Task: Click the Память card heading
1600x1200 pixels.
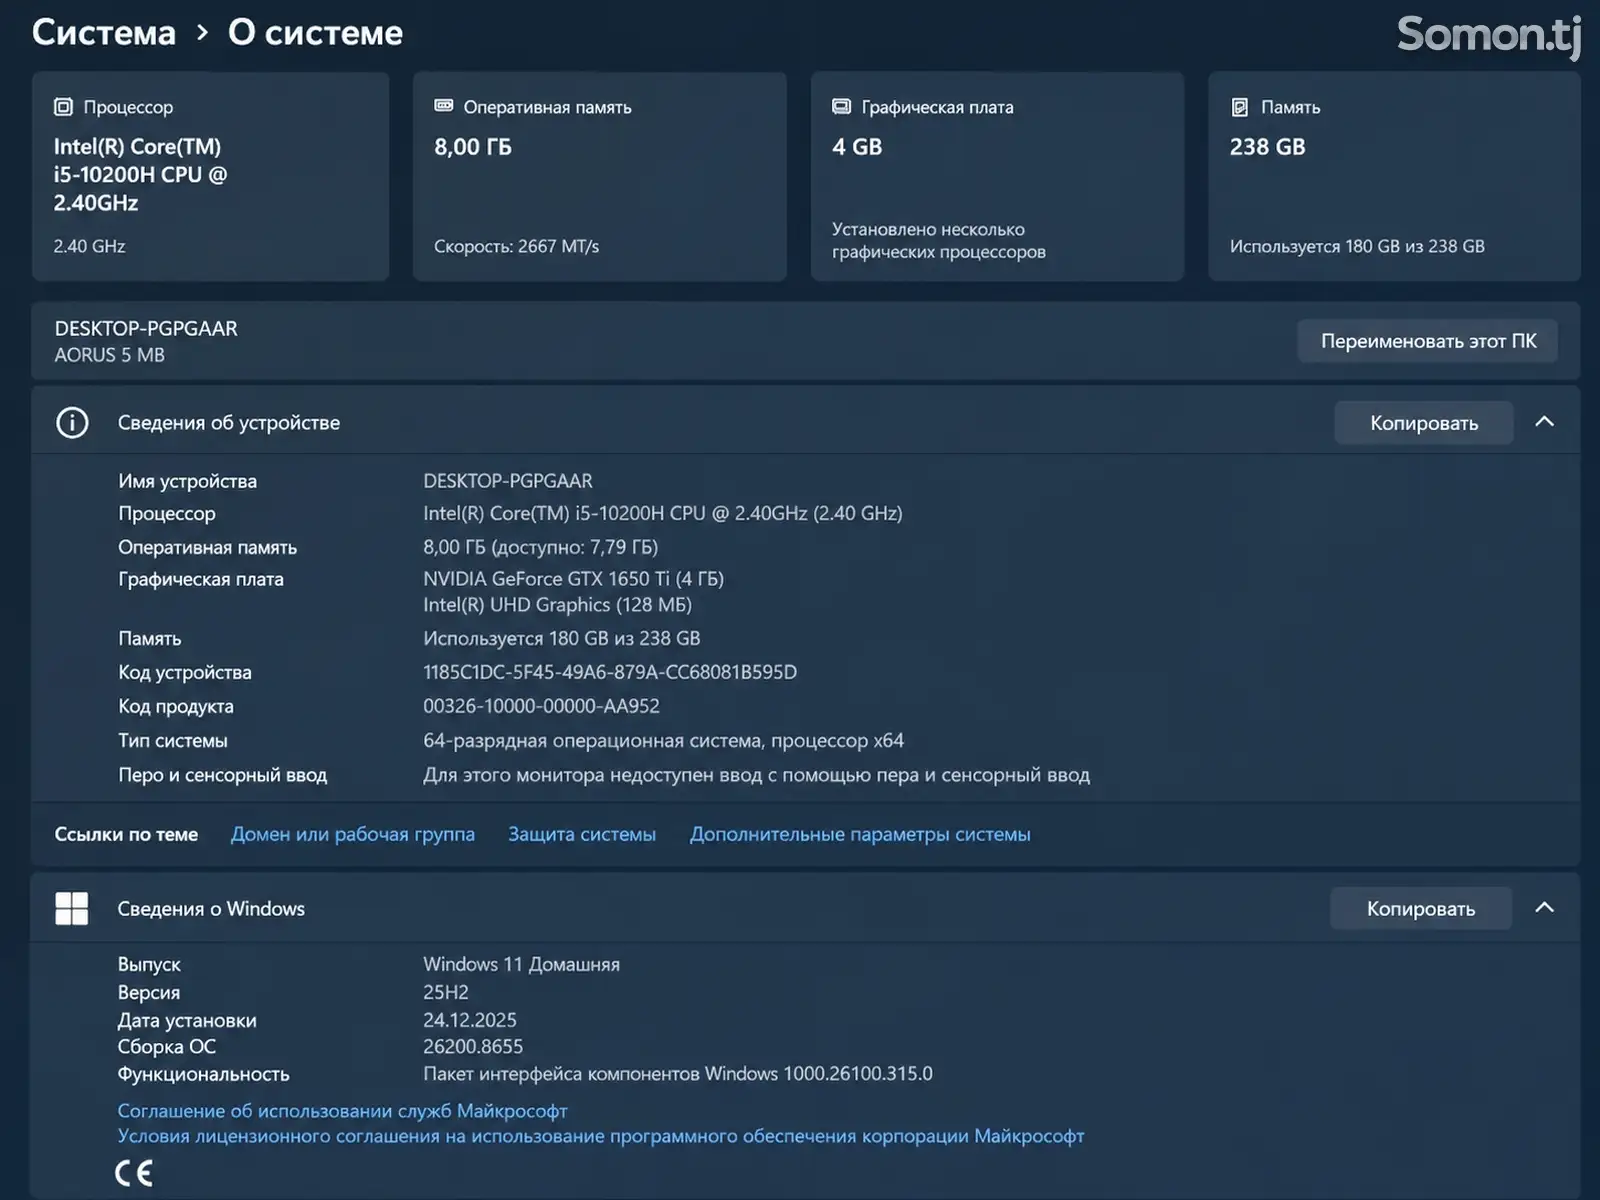Action: [x=1290, y=107]
